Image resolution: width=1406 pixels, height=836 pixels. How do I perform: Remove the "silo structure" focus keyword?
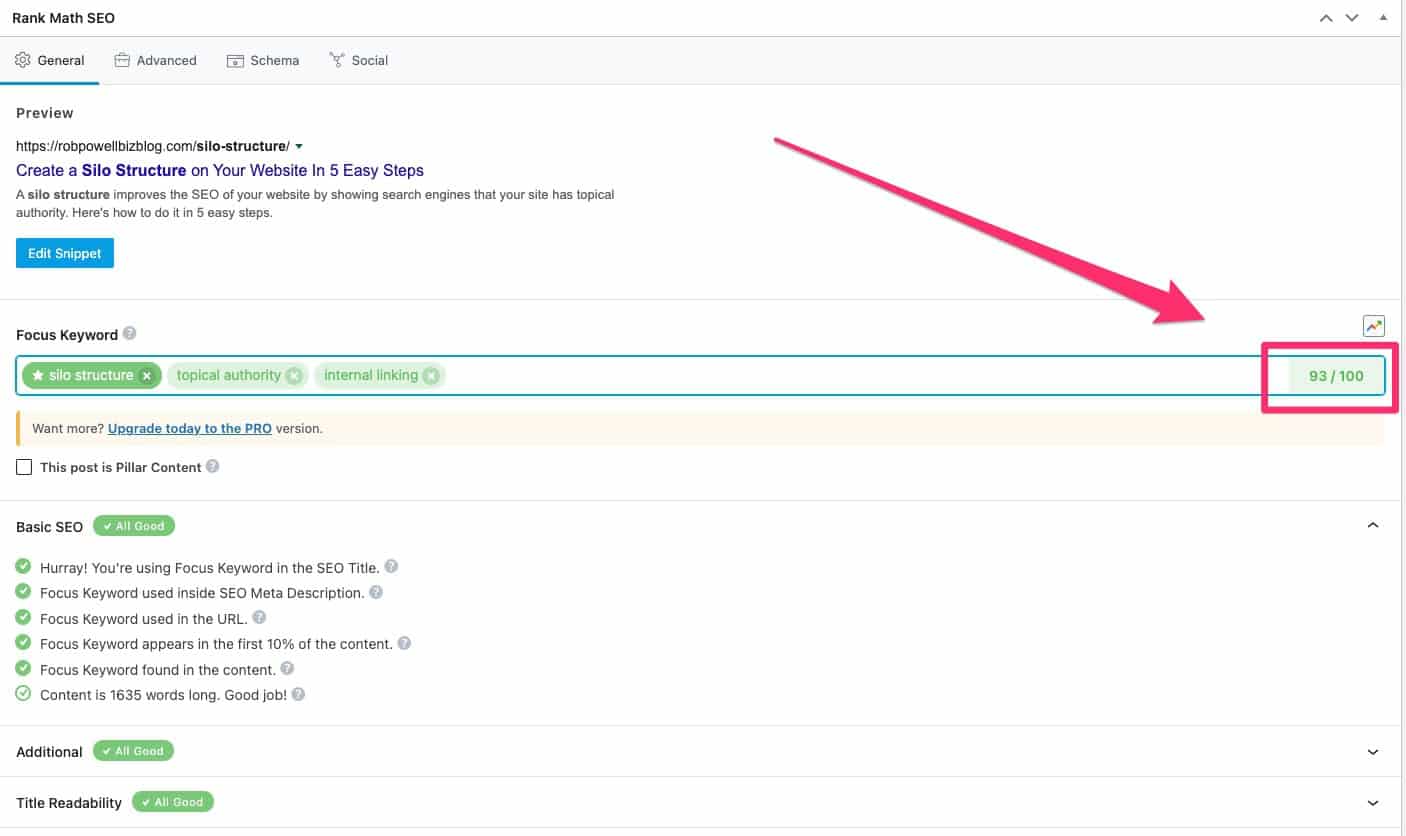[x=146, y=375]
